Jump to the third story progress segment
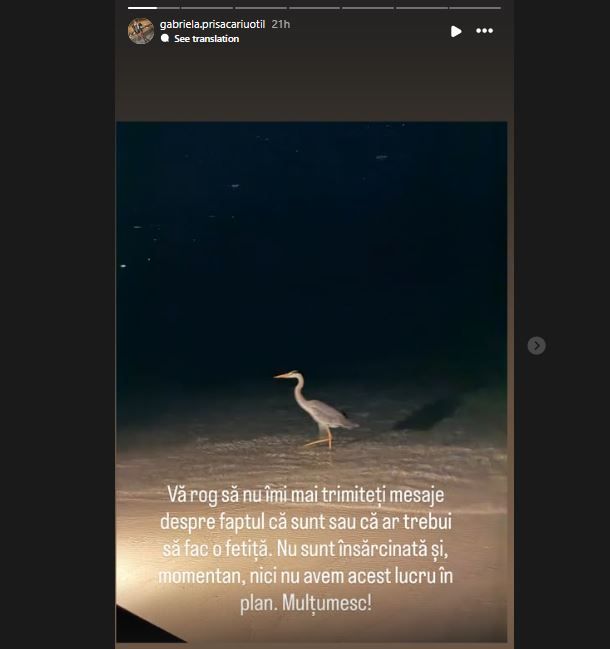 [261, 8]
